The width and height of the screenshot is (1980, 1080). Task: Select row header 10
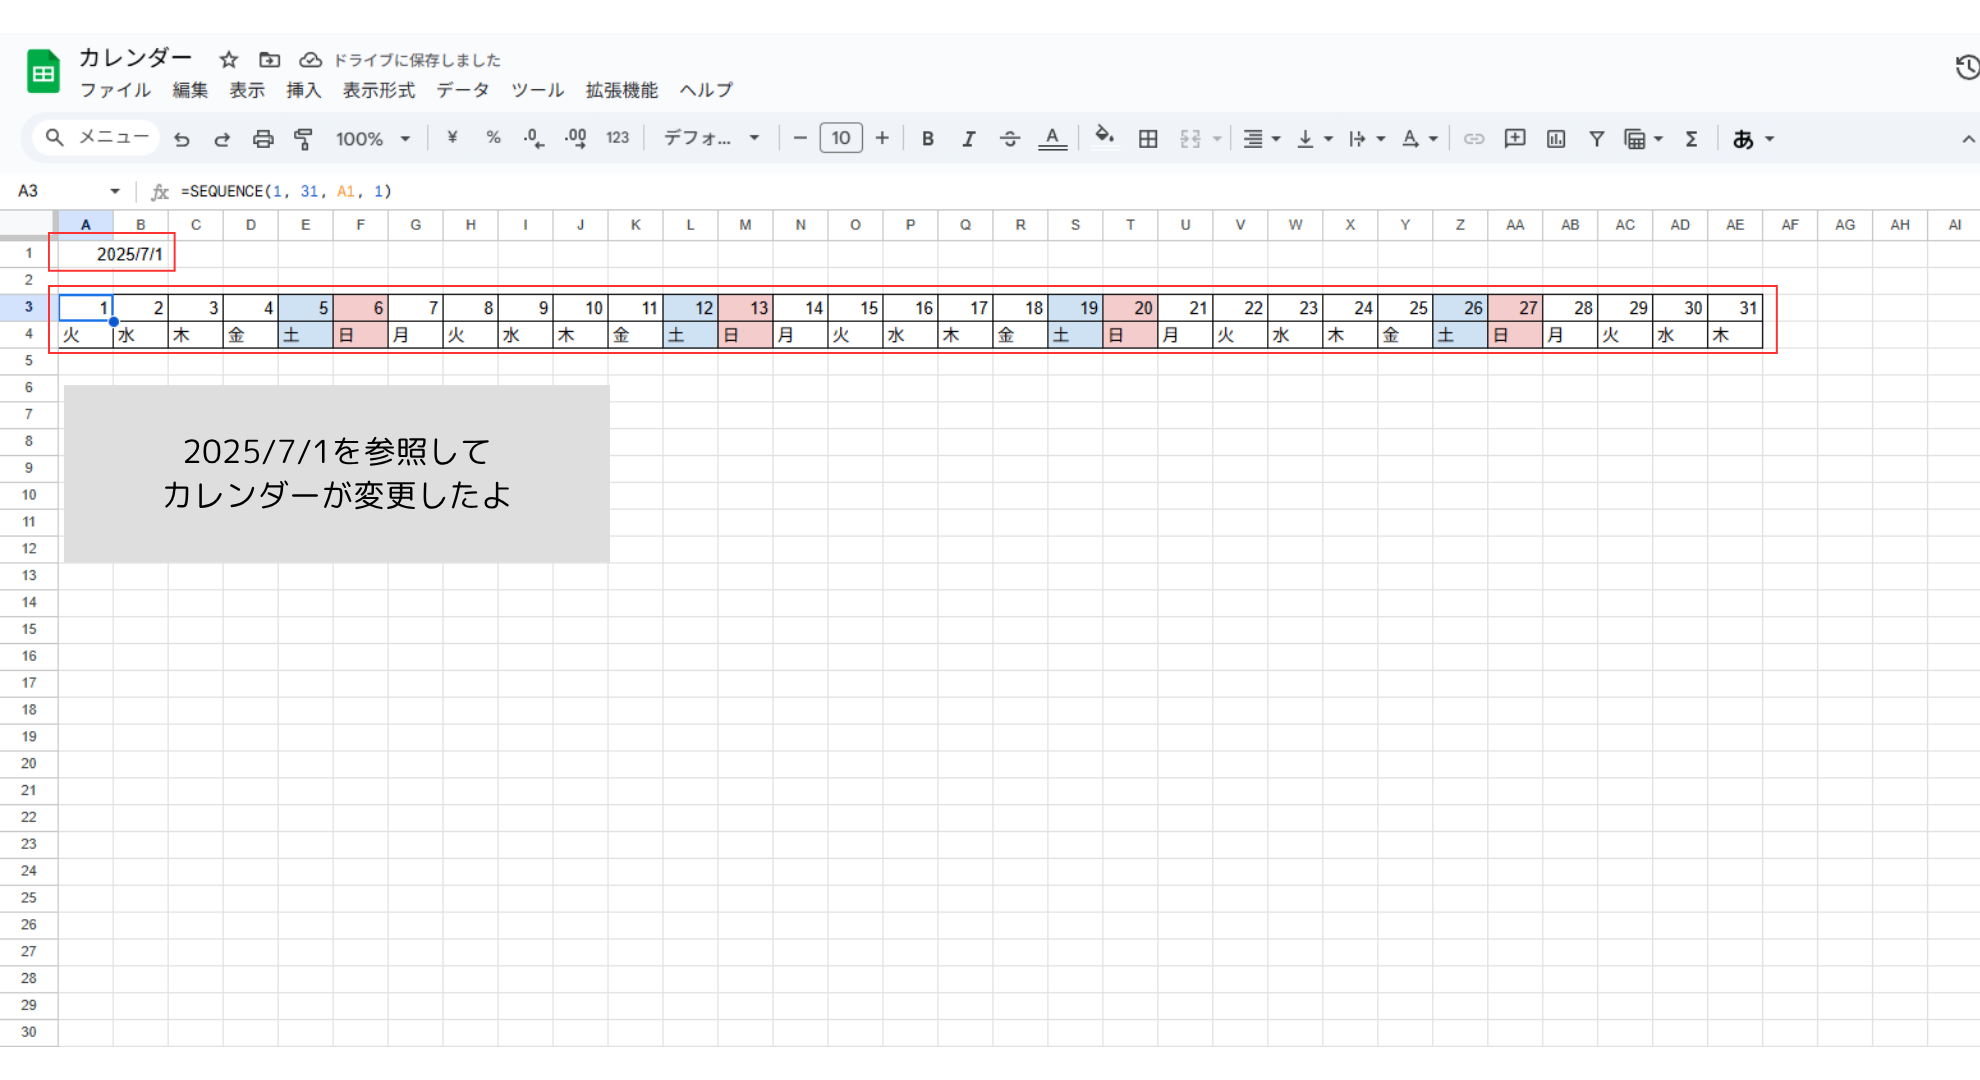29,495
